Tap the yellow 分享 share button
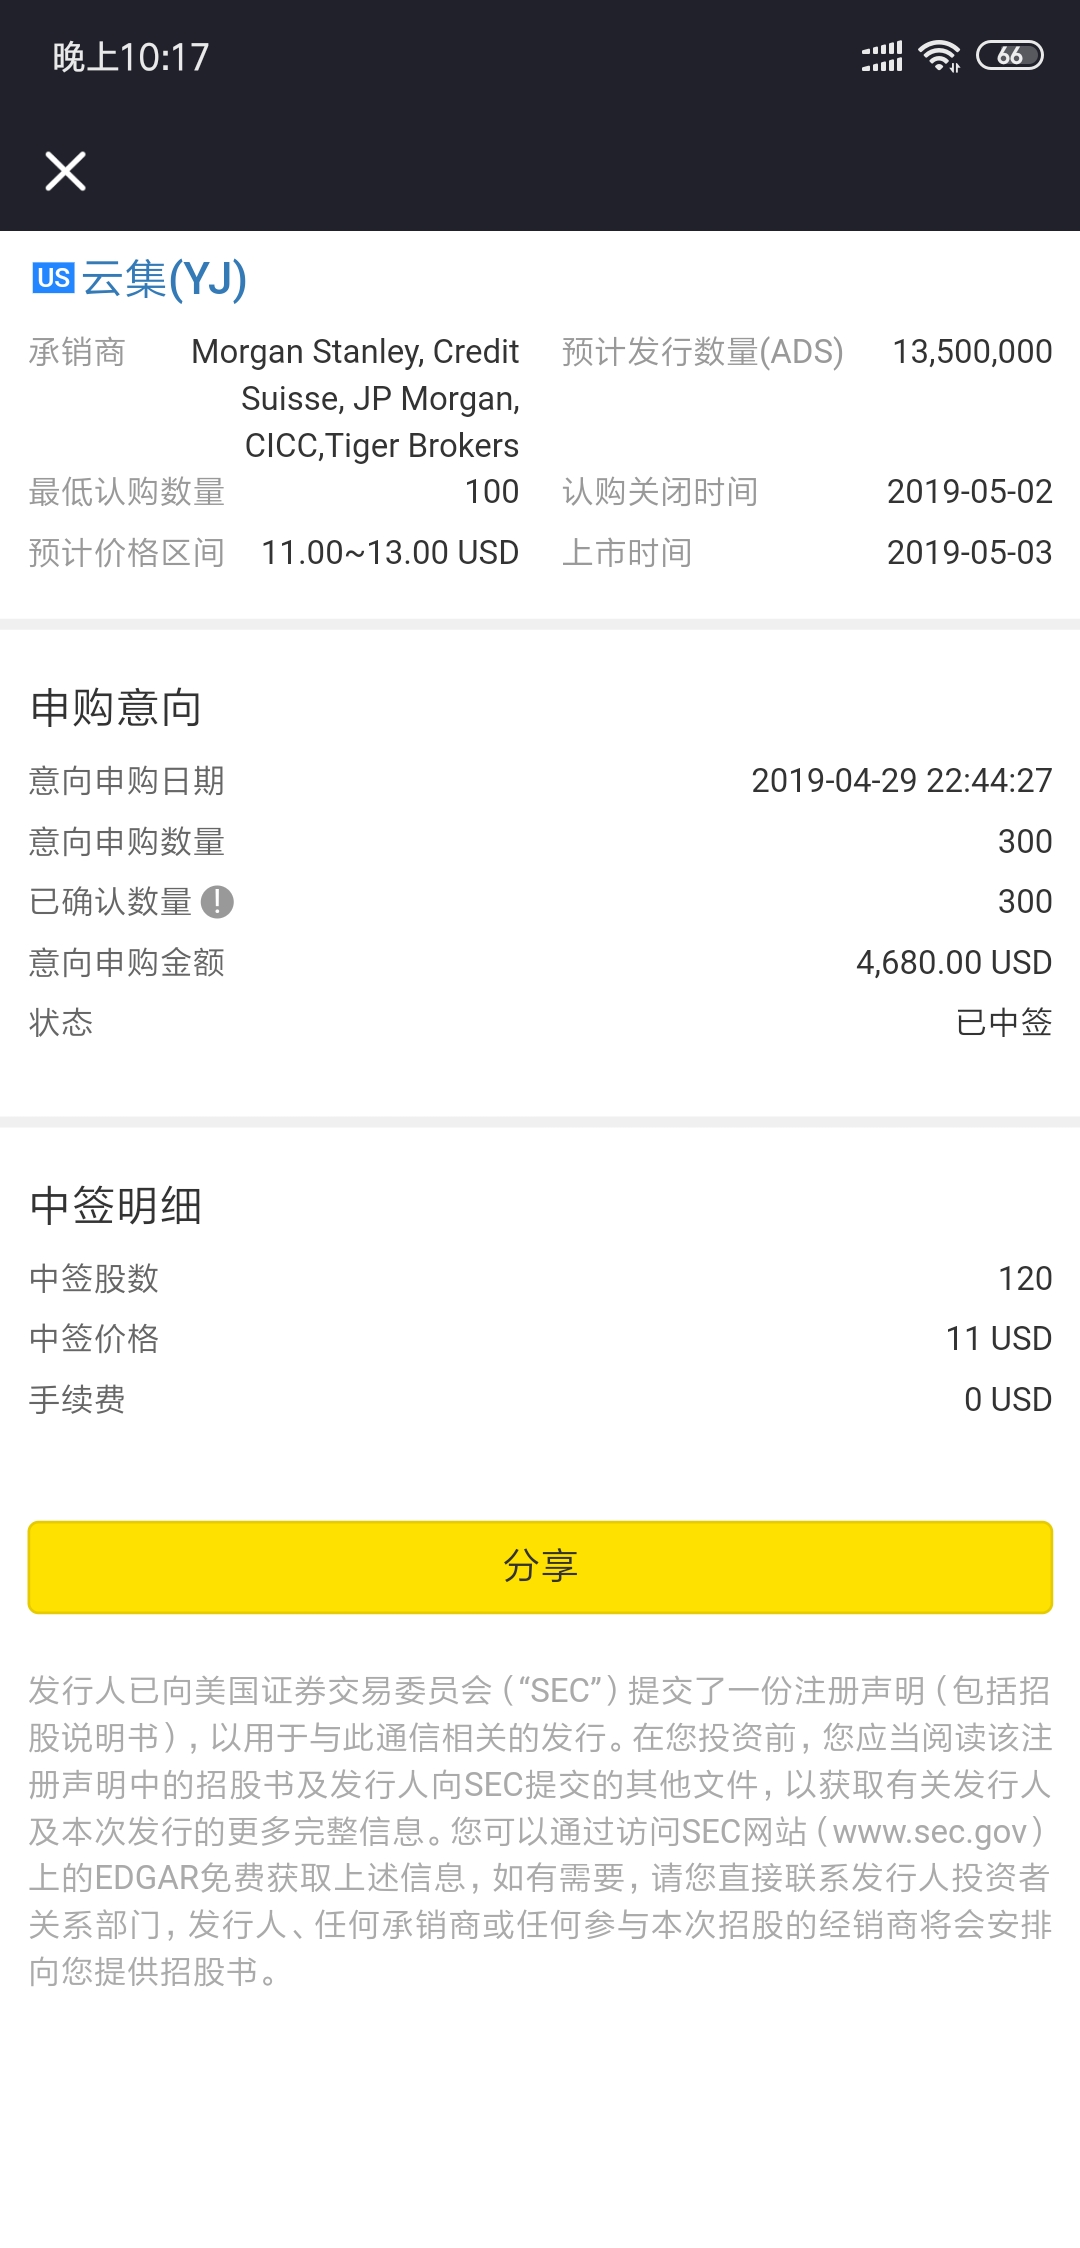Screen dimensions: 1080x2248 tap(540, 1567)
